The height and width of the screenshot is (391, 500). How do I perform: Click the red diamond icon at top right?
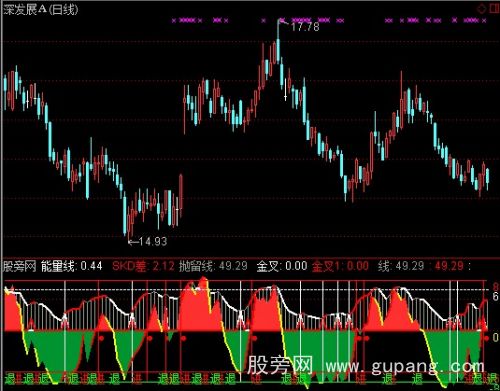pos(482,9)
